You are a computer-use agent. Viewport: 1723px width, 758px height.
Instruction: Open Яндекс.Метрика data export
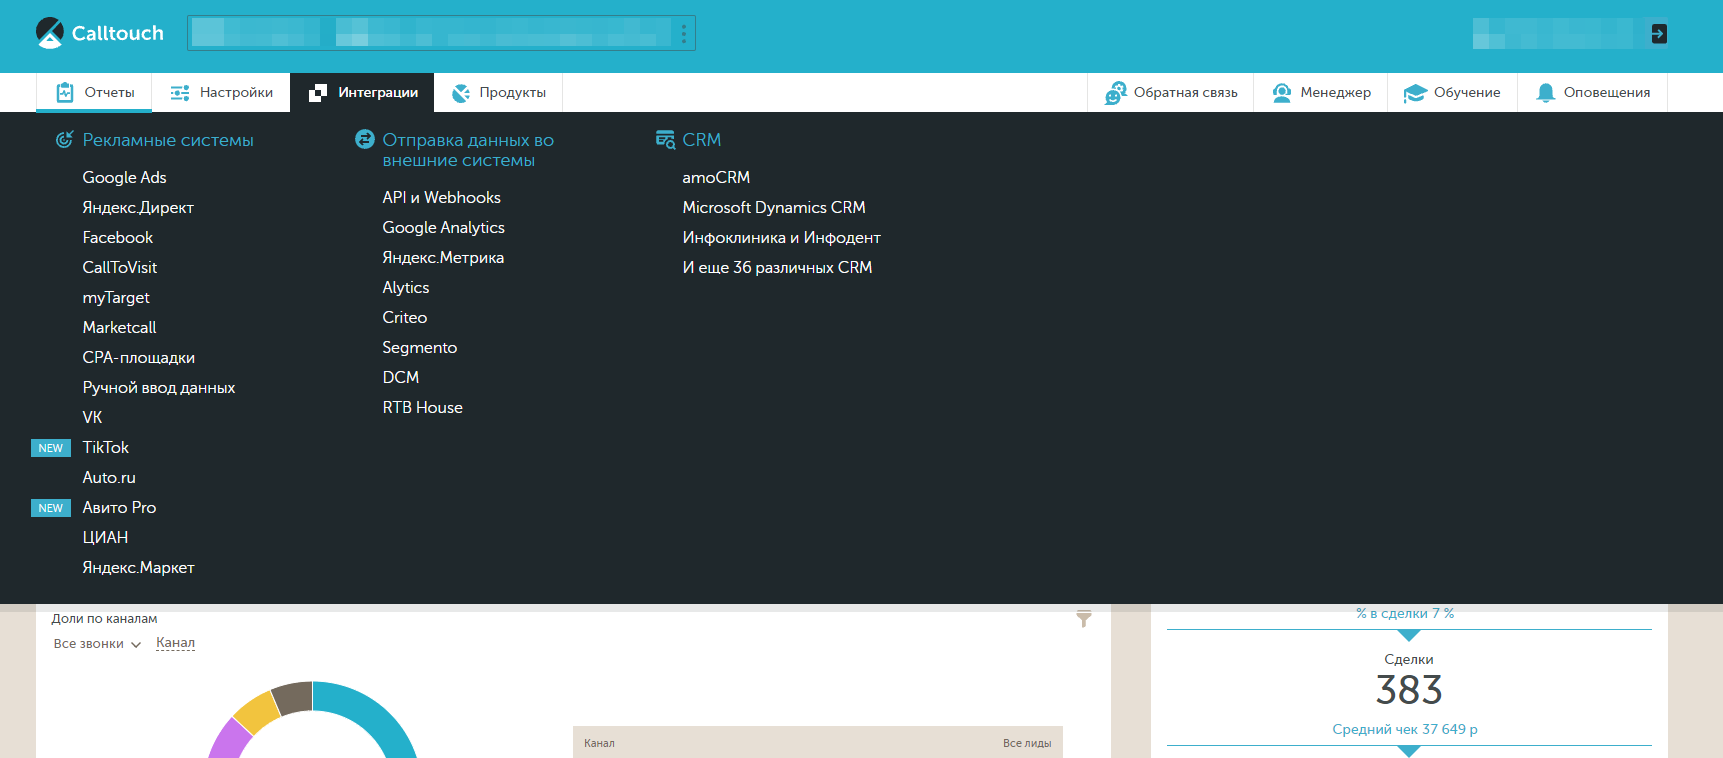442,257
